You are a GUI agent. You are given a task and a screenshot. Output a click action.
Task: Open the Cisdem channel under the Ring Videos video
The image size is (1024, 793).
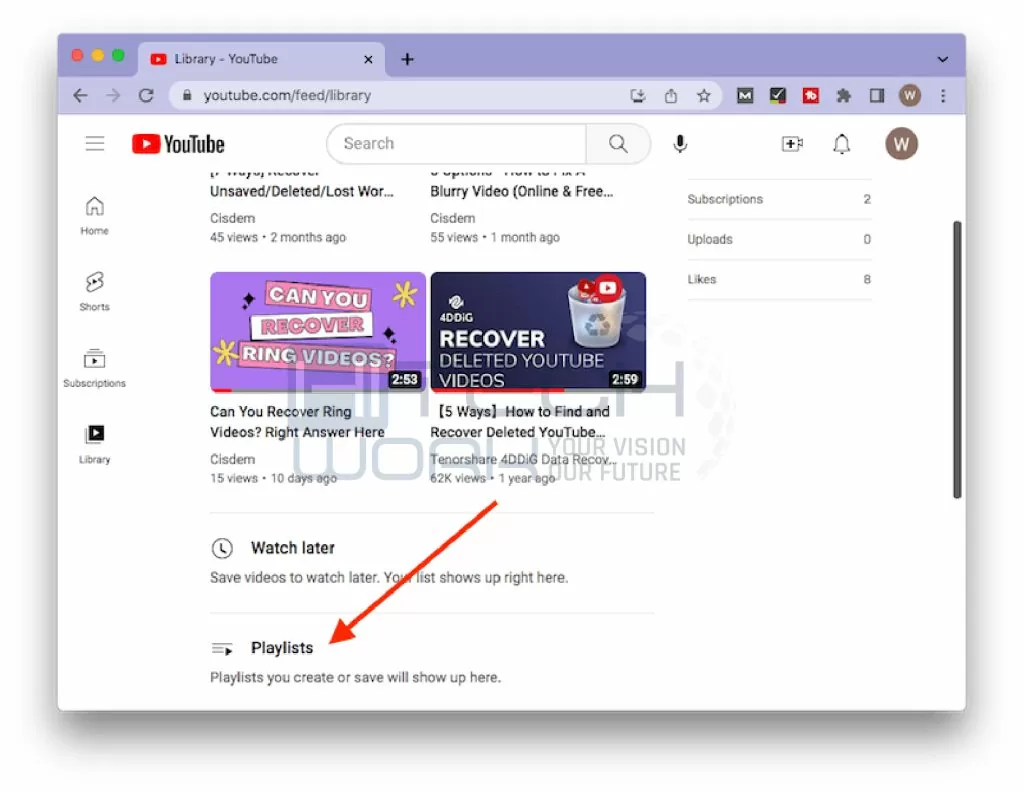click(x=232, y=459)
